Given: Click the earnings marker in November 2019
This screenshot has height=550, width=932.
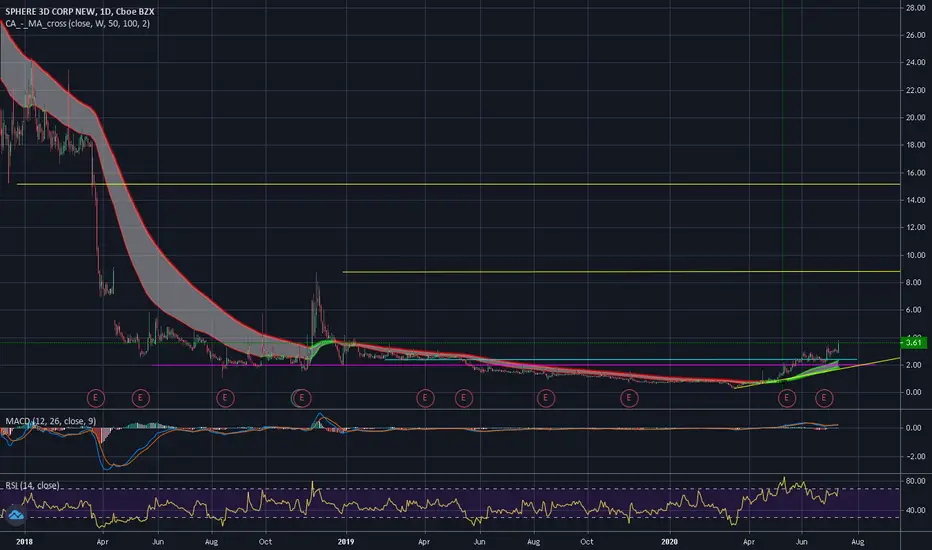Looking at the screenshot, I should coord(629,398).
